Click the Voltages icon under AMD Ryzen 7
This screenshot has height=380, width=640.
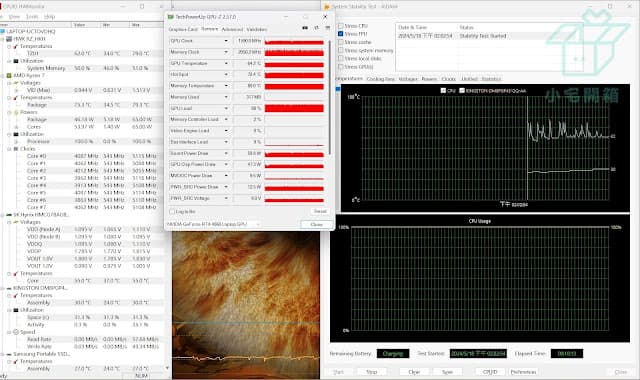(x=16, y=83)
